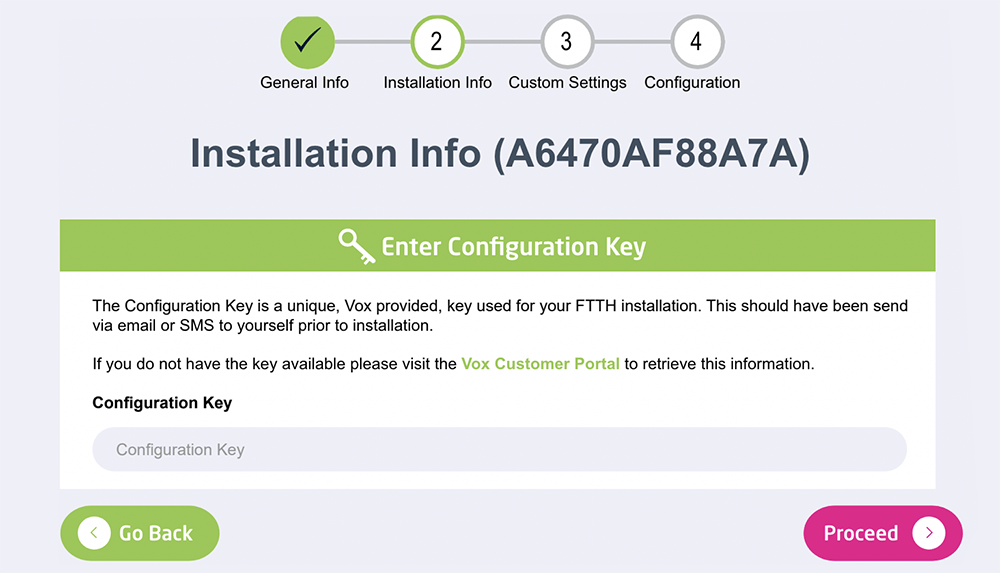Viewport: 1000px width, 573px height.
Task: Click the left arrow icon on Go Back
Action: point(94,533)
